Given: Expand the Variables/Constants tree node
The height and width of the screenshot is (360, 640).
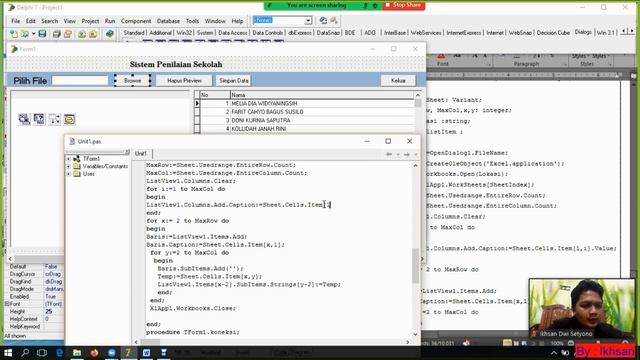Looking at the screenshot, I should click(x=69, y=167).
